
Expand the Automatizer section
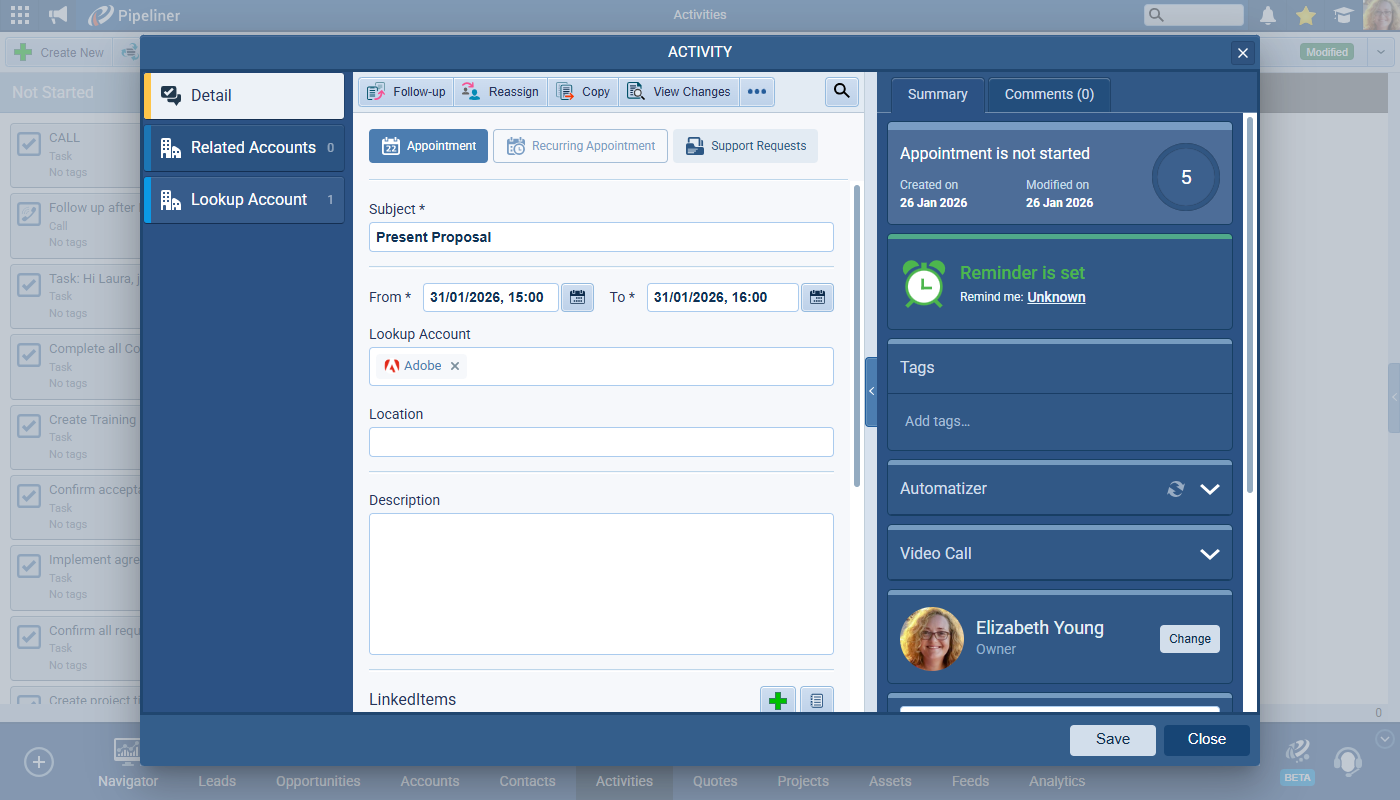[x=1210, y=489]
